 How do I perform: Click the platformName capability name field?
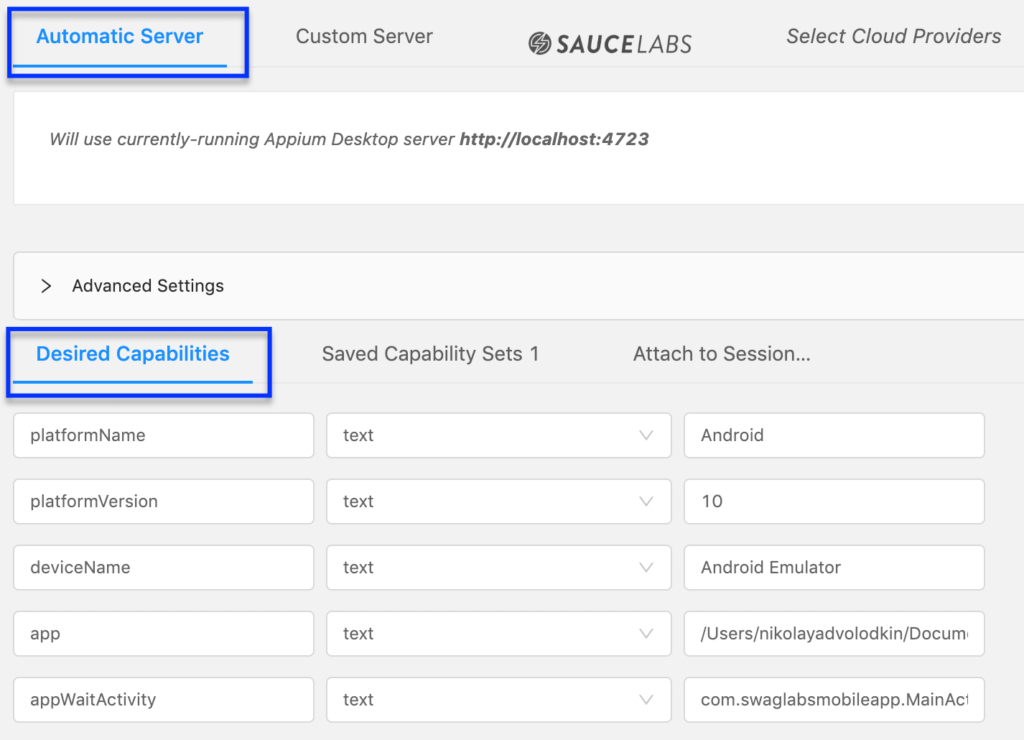click(x=163, y=435)
